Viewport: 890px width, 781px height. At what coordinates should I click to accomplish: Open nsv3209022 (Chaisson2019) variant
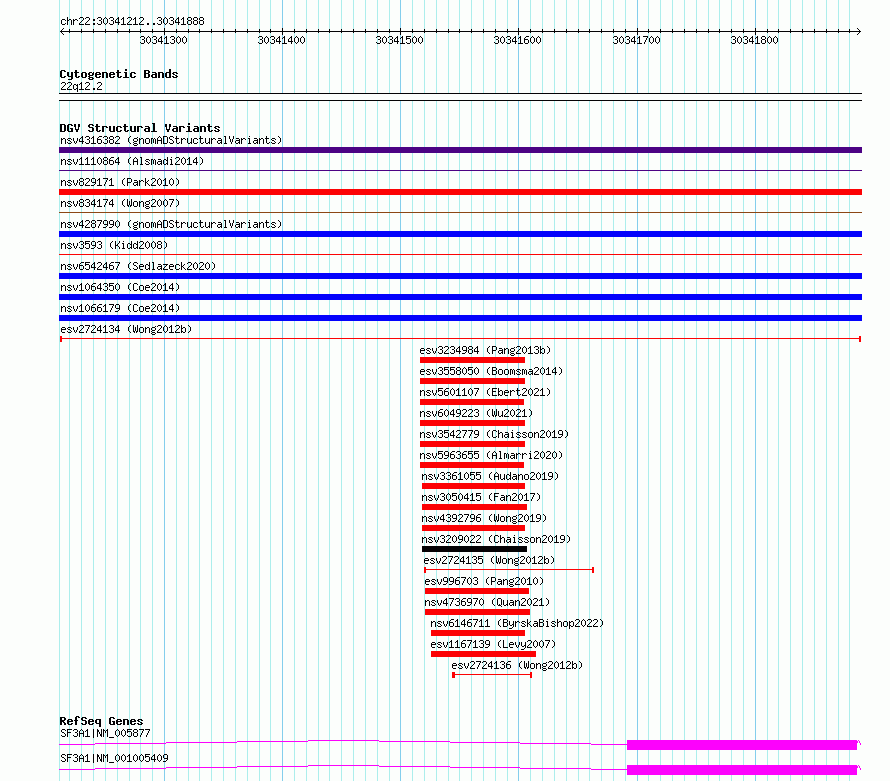point(496,539)
